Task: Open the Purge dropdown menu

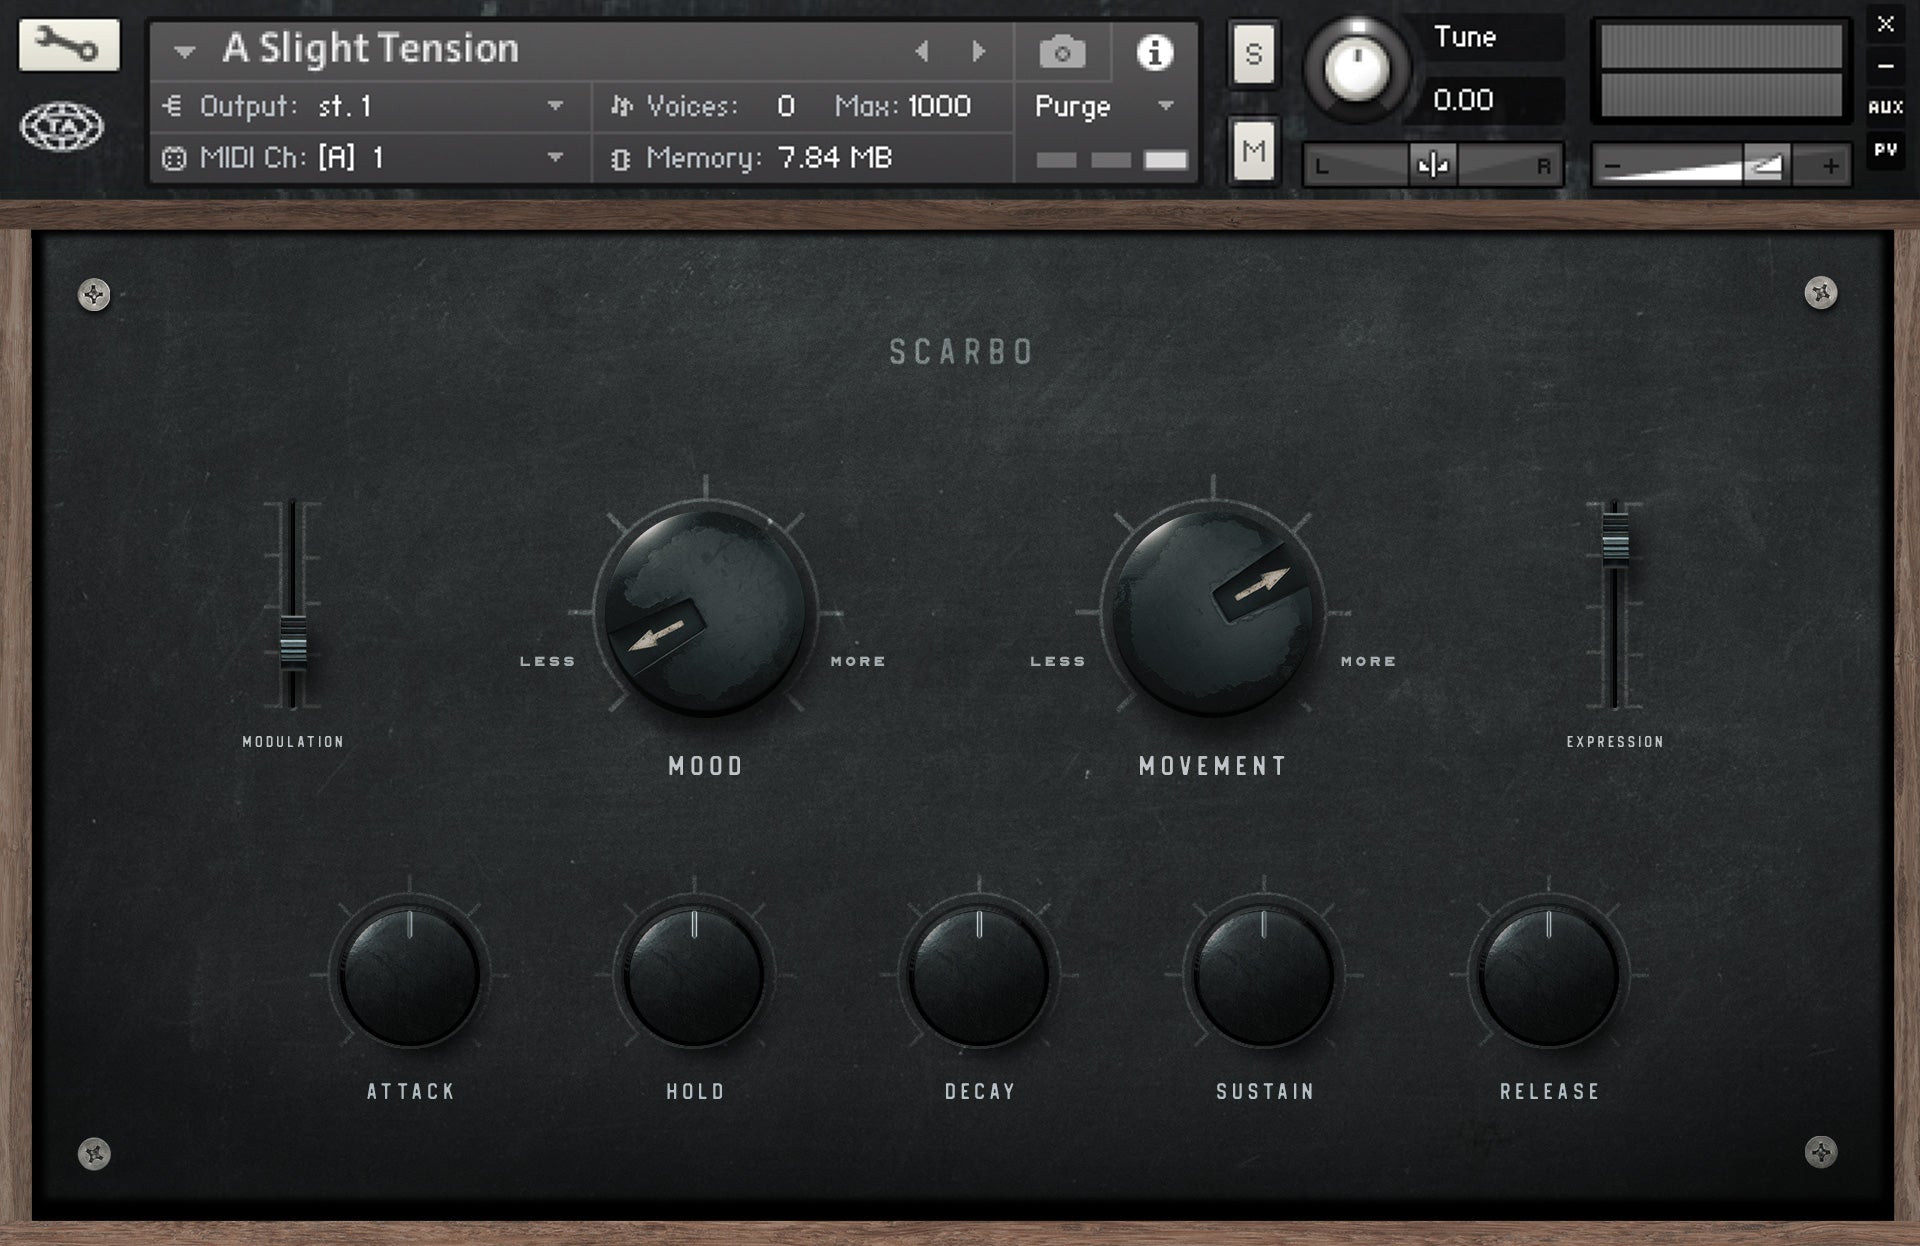Action: (1163, 107)
